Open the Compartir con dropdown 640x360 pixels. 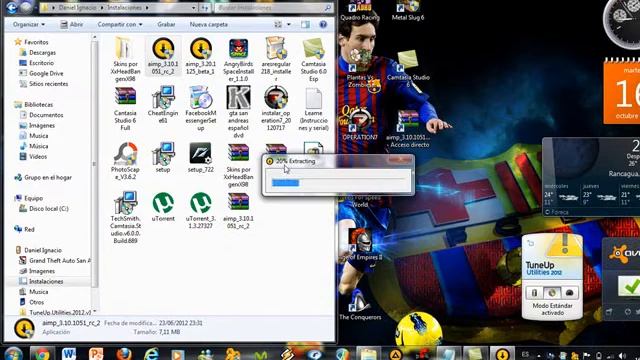coord(120,24)
